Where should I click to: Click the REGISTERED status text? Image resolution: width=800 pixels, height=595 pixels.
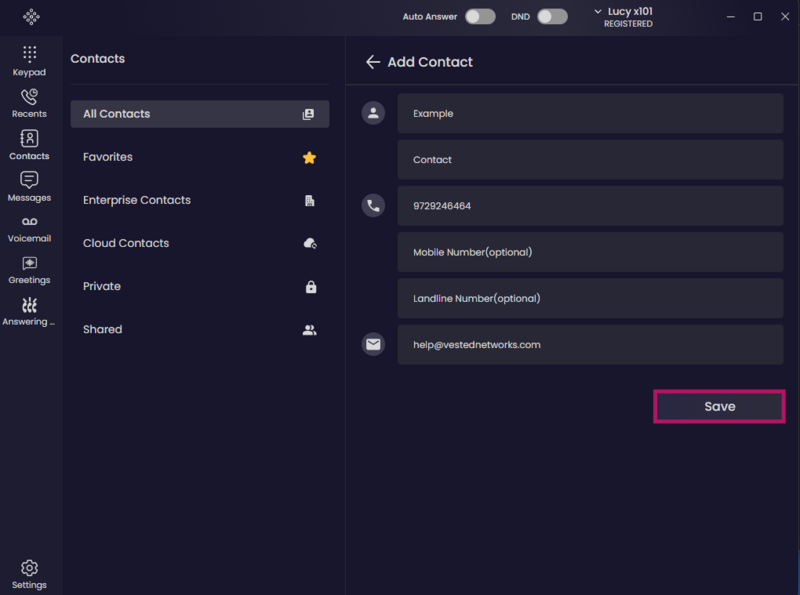pyautogui.click(x=628, y=24)
